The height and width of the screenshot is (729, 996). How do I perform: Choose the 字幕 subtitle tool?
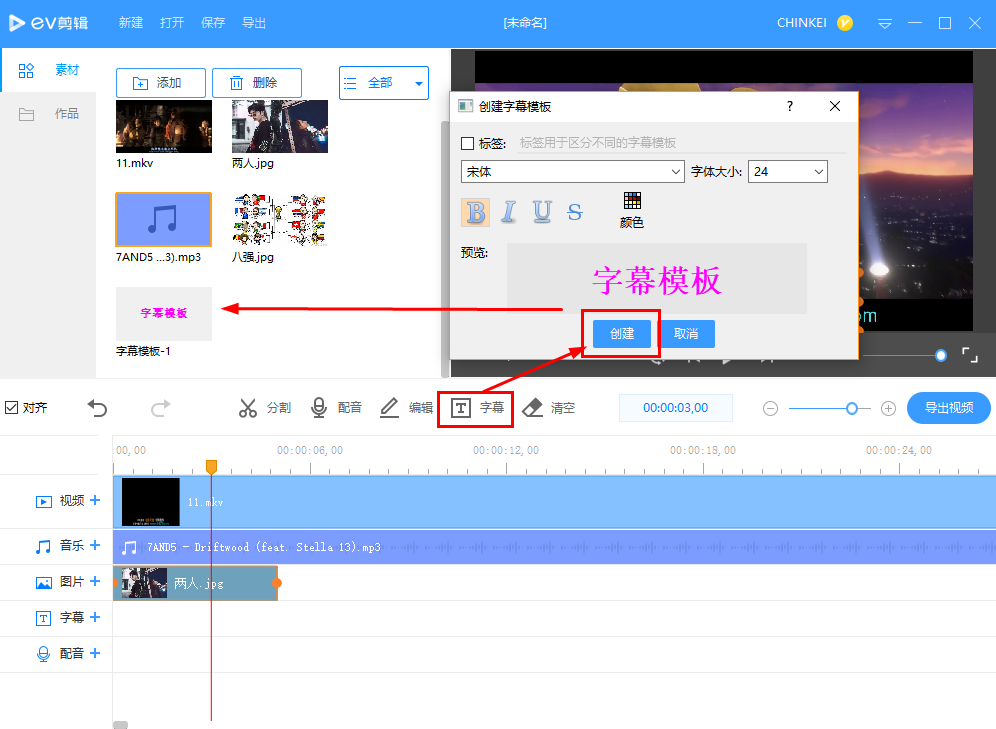pos(475,408)
